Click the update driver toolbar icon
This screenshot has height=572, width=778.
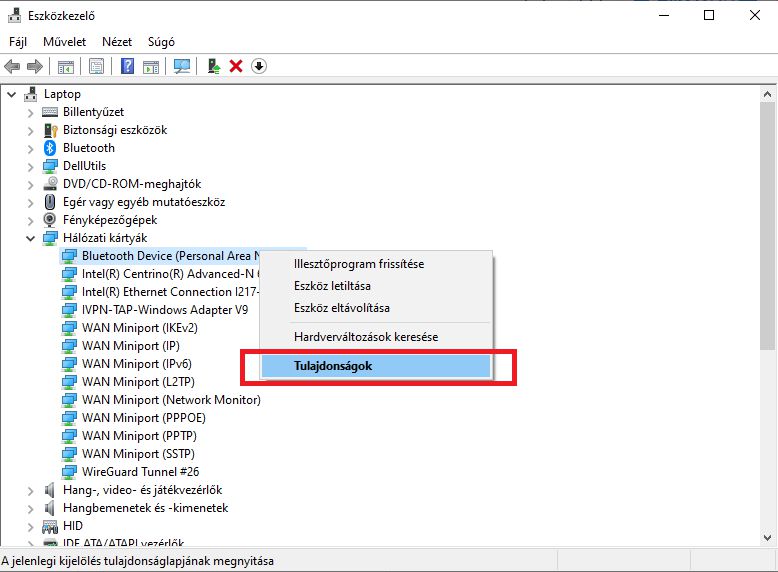[213, 66]
